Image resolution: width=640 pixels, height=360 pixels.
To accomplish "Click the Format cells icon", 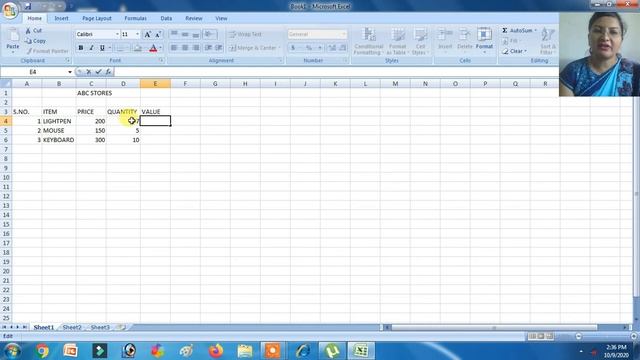I will (x=484, y=35).
